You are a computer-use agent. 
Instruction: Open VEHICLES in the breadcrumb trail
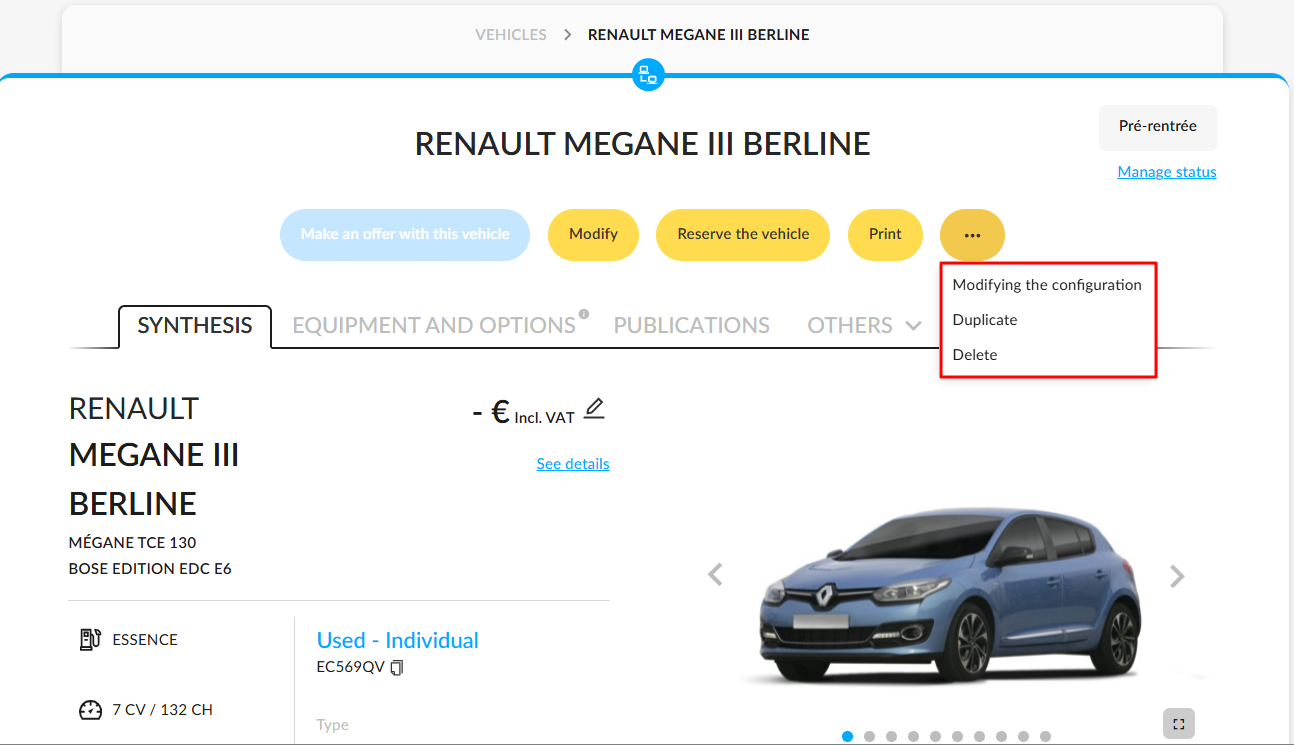coord(511,34)
